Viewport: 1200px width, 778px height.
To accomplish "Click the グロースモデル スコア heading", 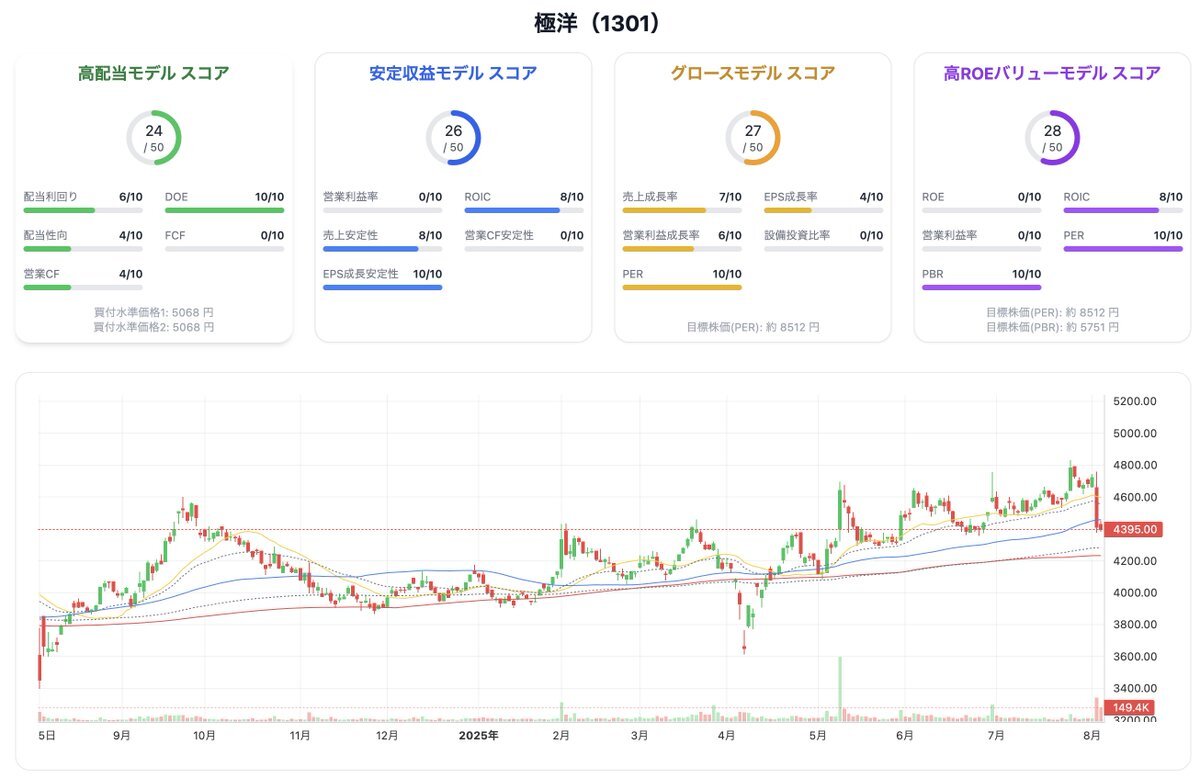I will [752, 73].
